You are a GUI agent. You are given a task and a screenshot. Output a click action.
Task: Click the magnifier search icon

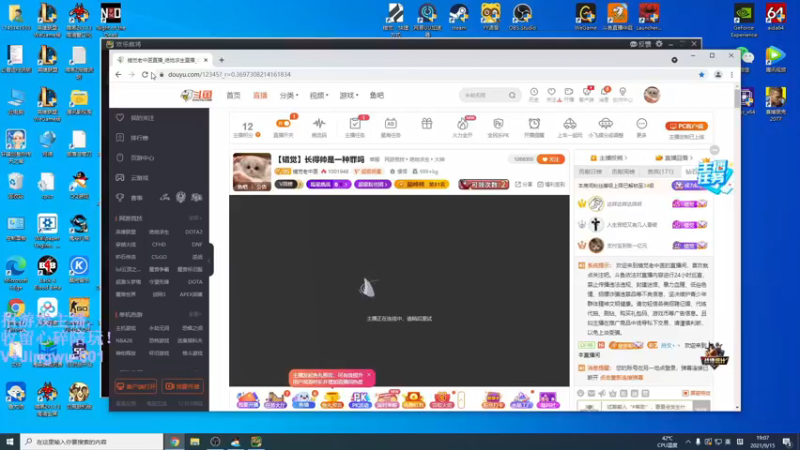coord(512,95)
